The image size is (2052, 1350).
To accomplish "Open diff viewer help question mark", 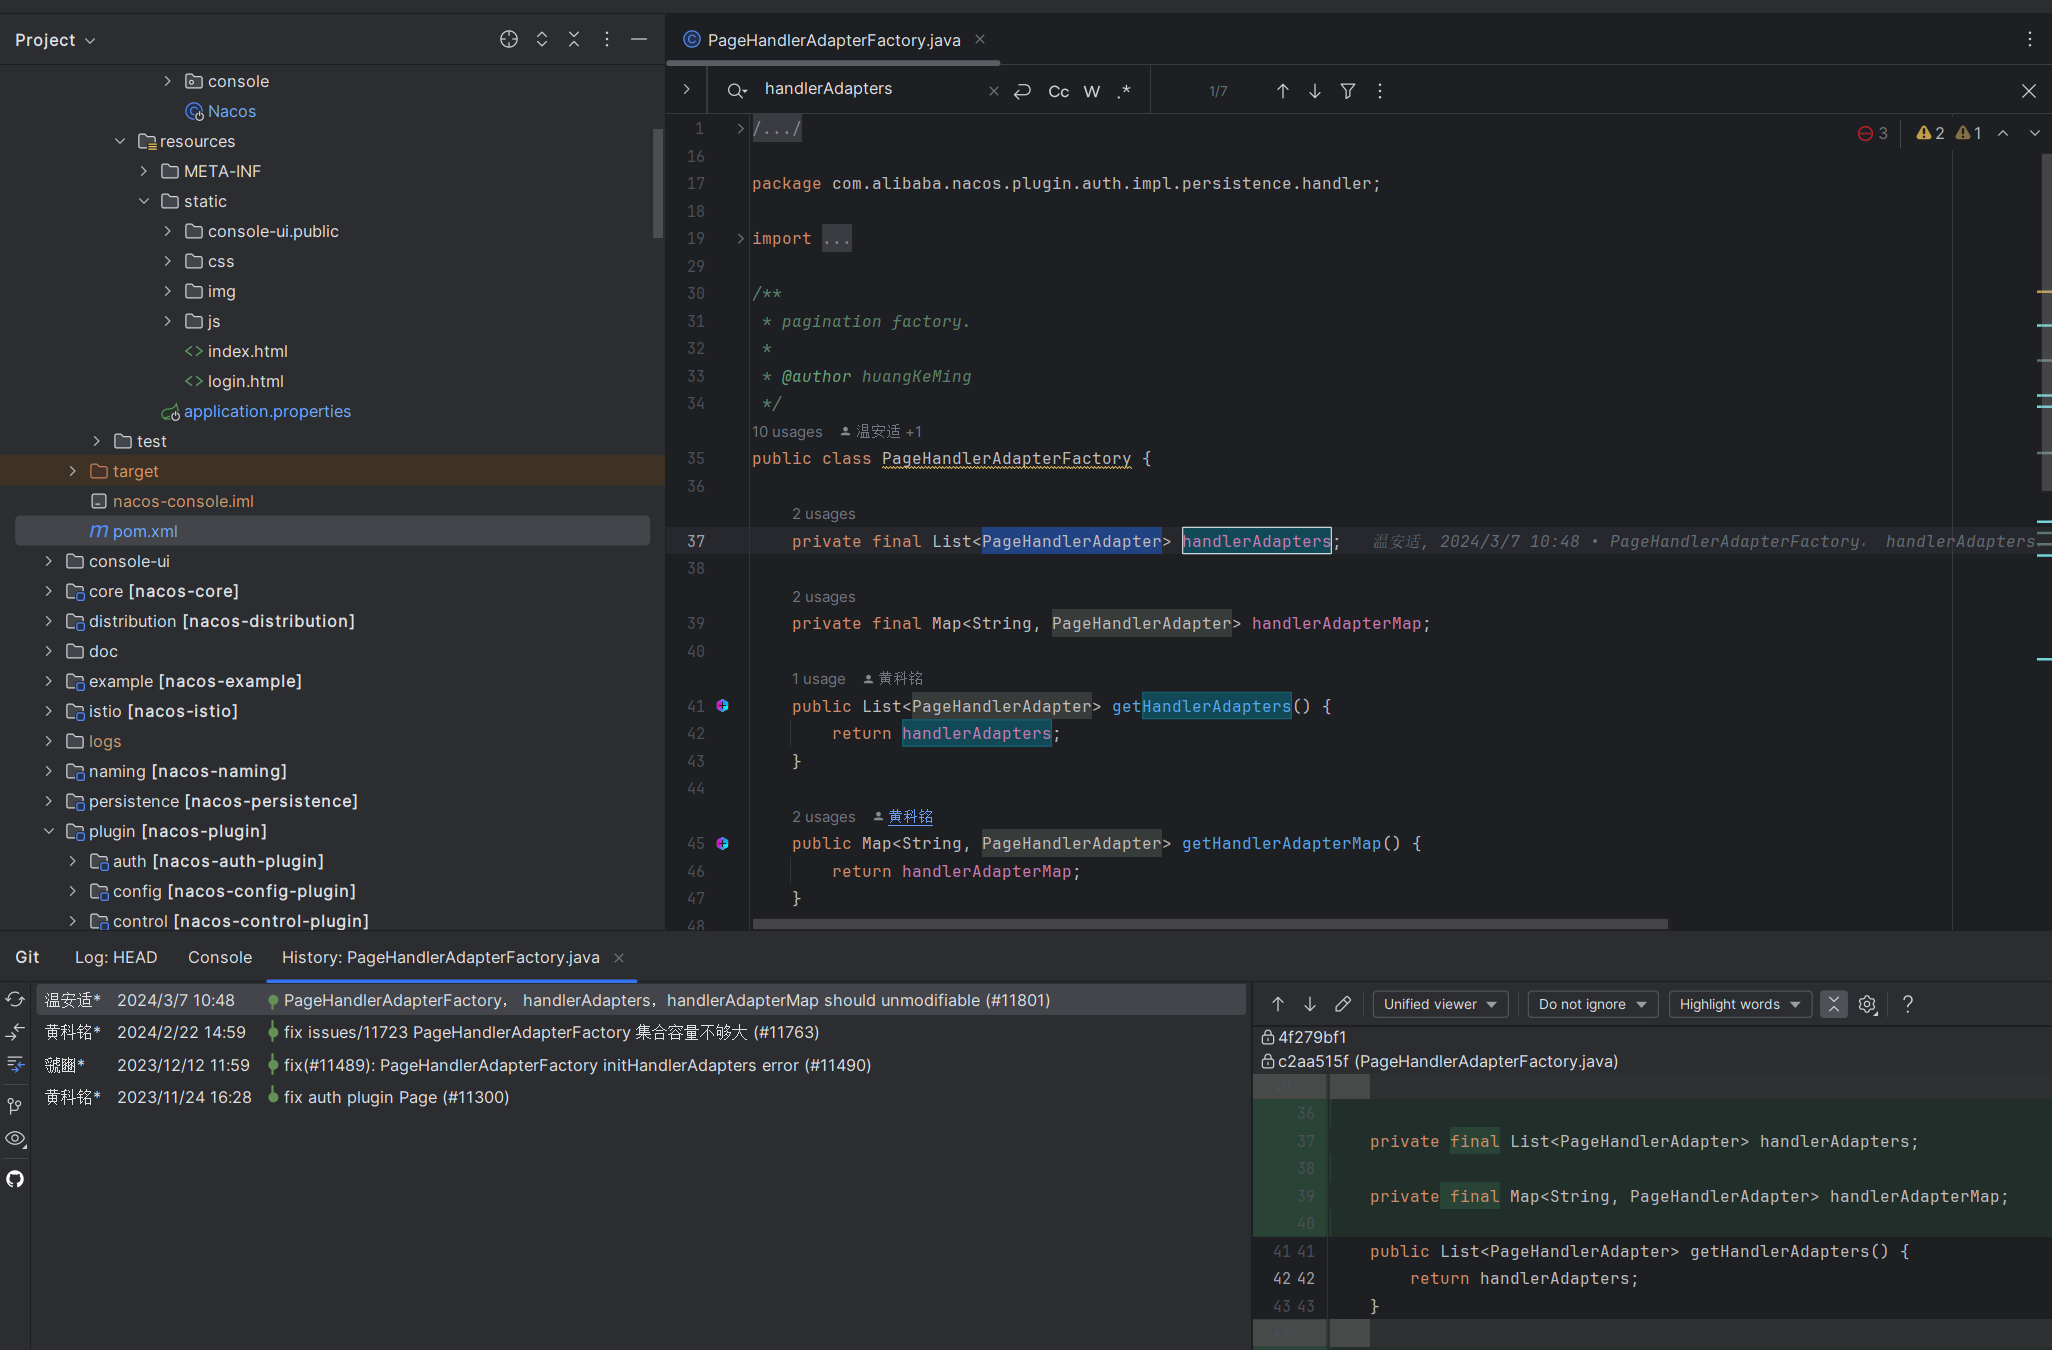I will click(x=1908, y=1004).
